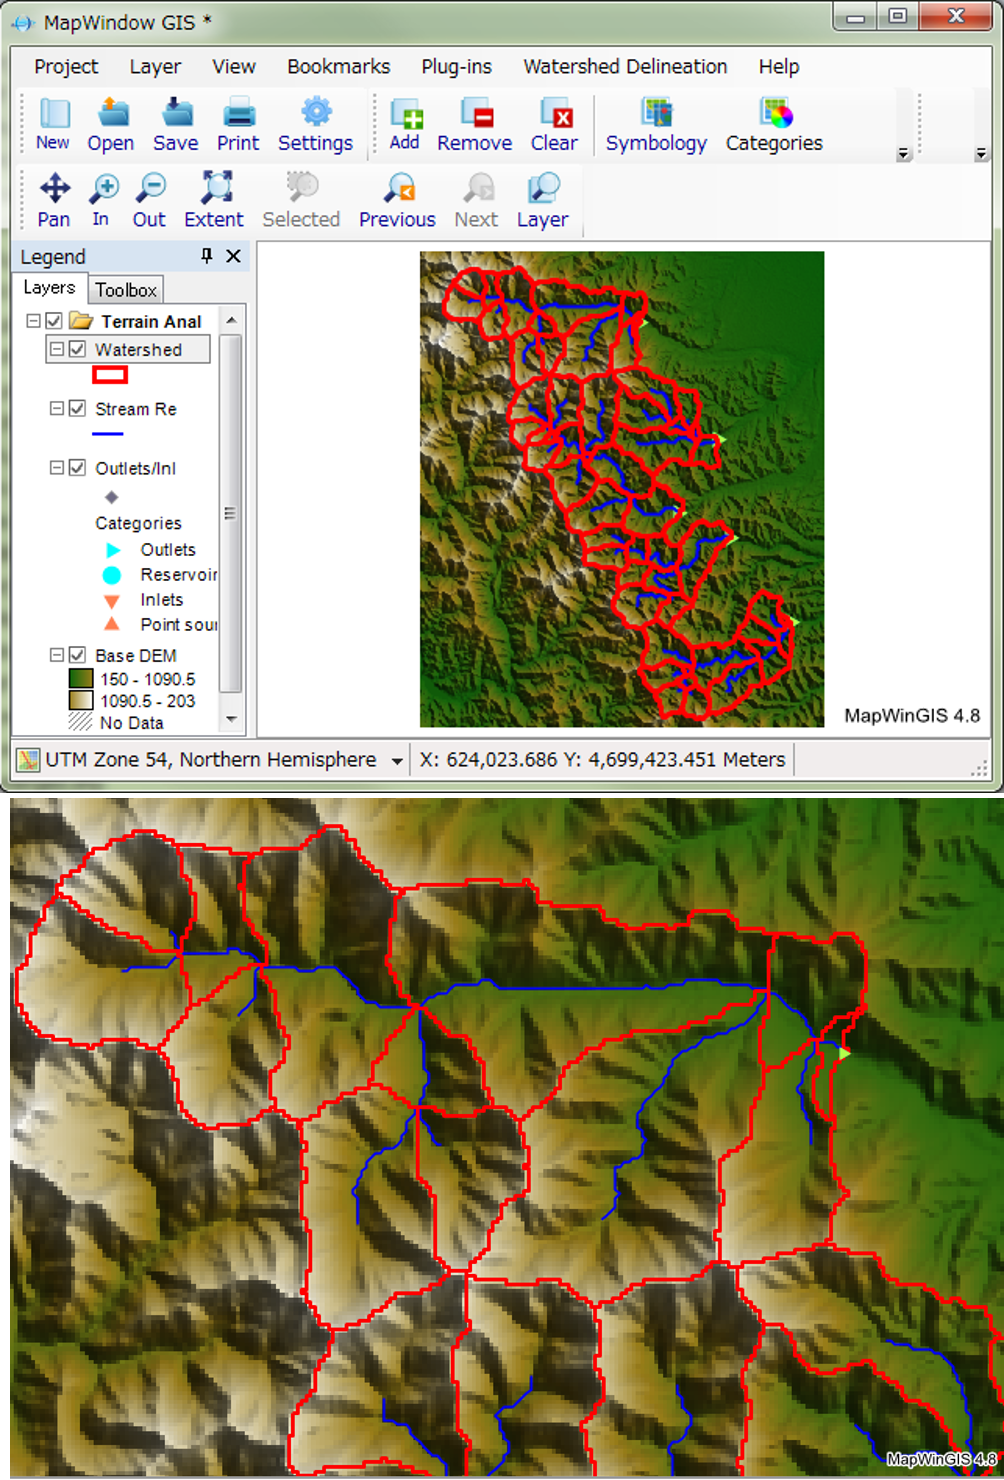The image size is (1004, 1480).
Task: Click the Outlets/Inlets gray diamond symbol
Action: tap(111, 497)
